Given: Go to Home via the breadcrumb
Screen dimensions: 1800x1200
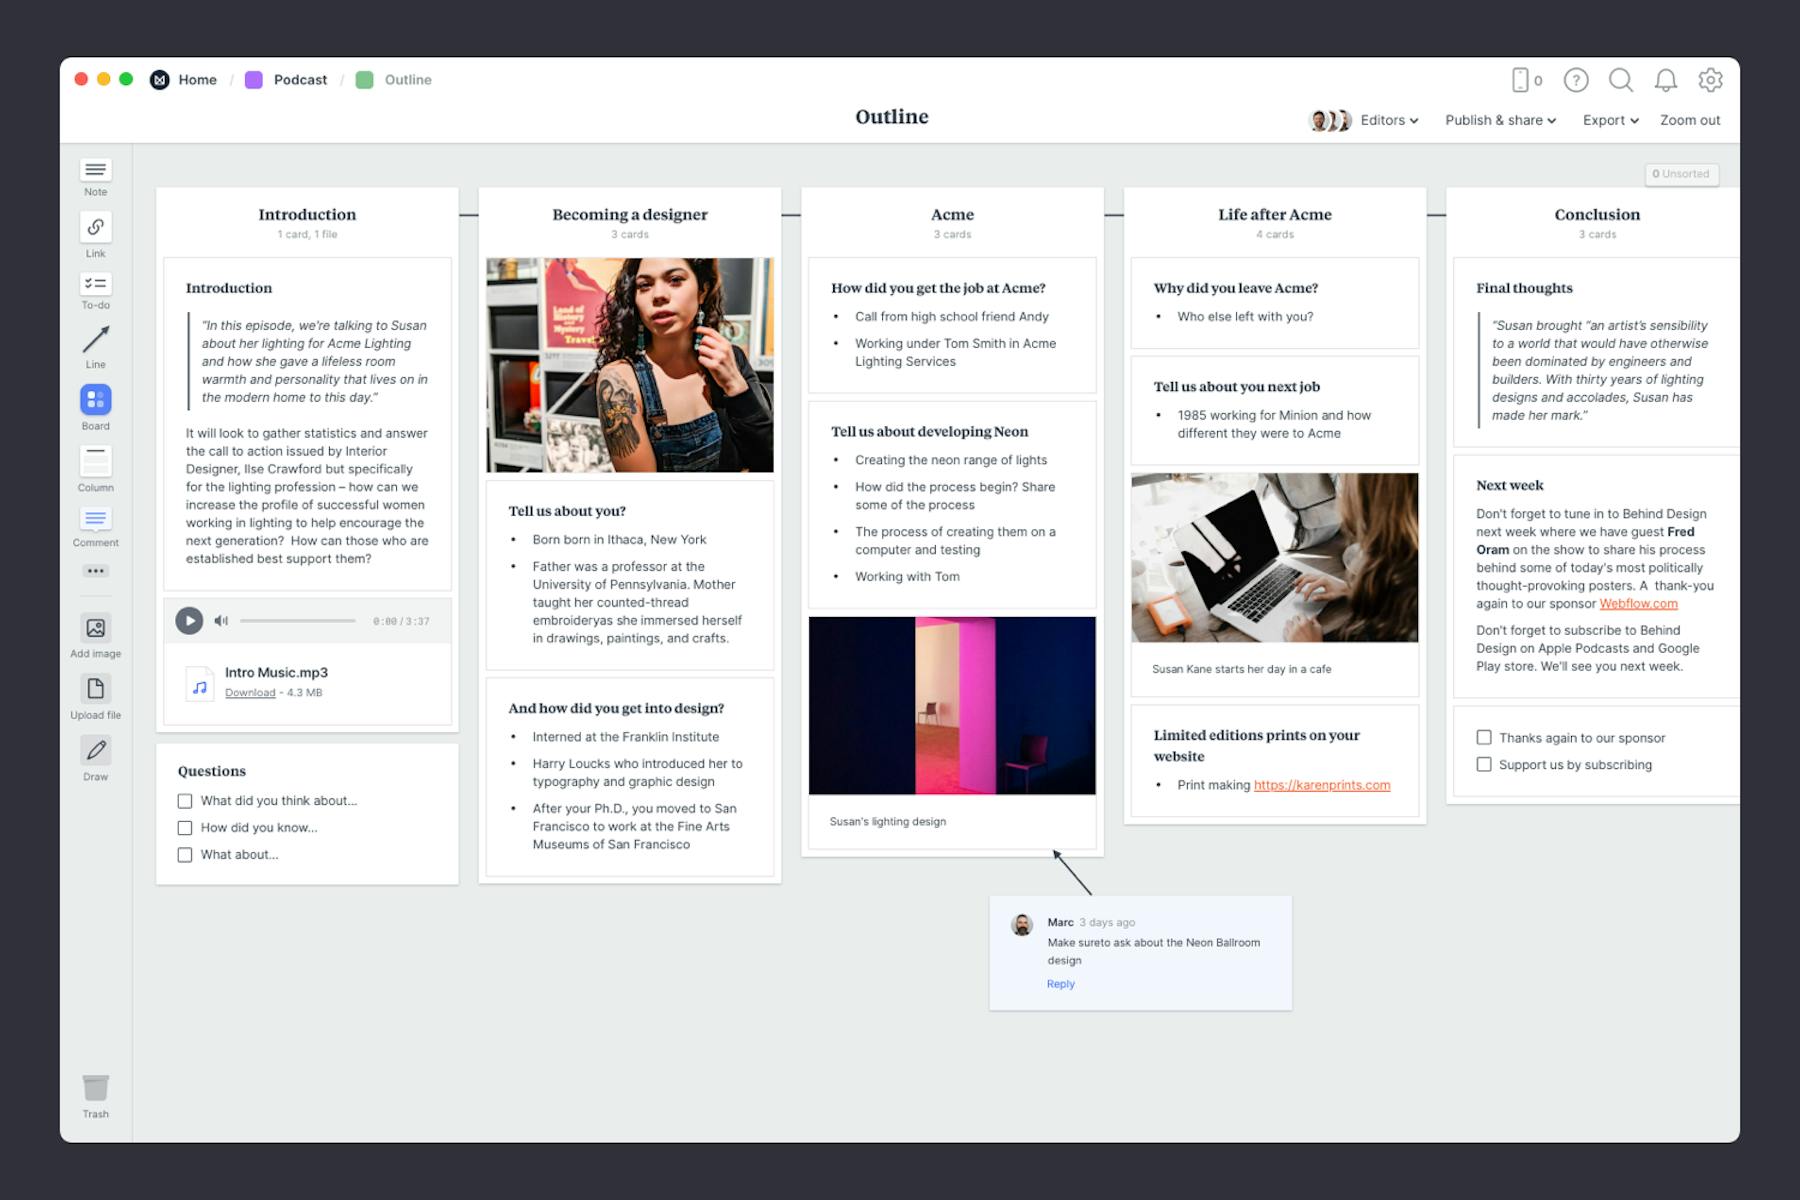Looking at the screenshot, I should coord(197,79).
